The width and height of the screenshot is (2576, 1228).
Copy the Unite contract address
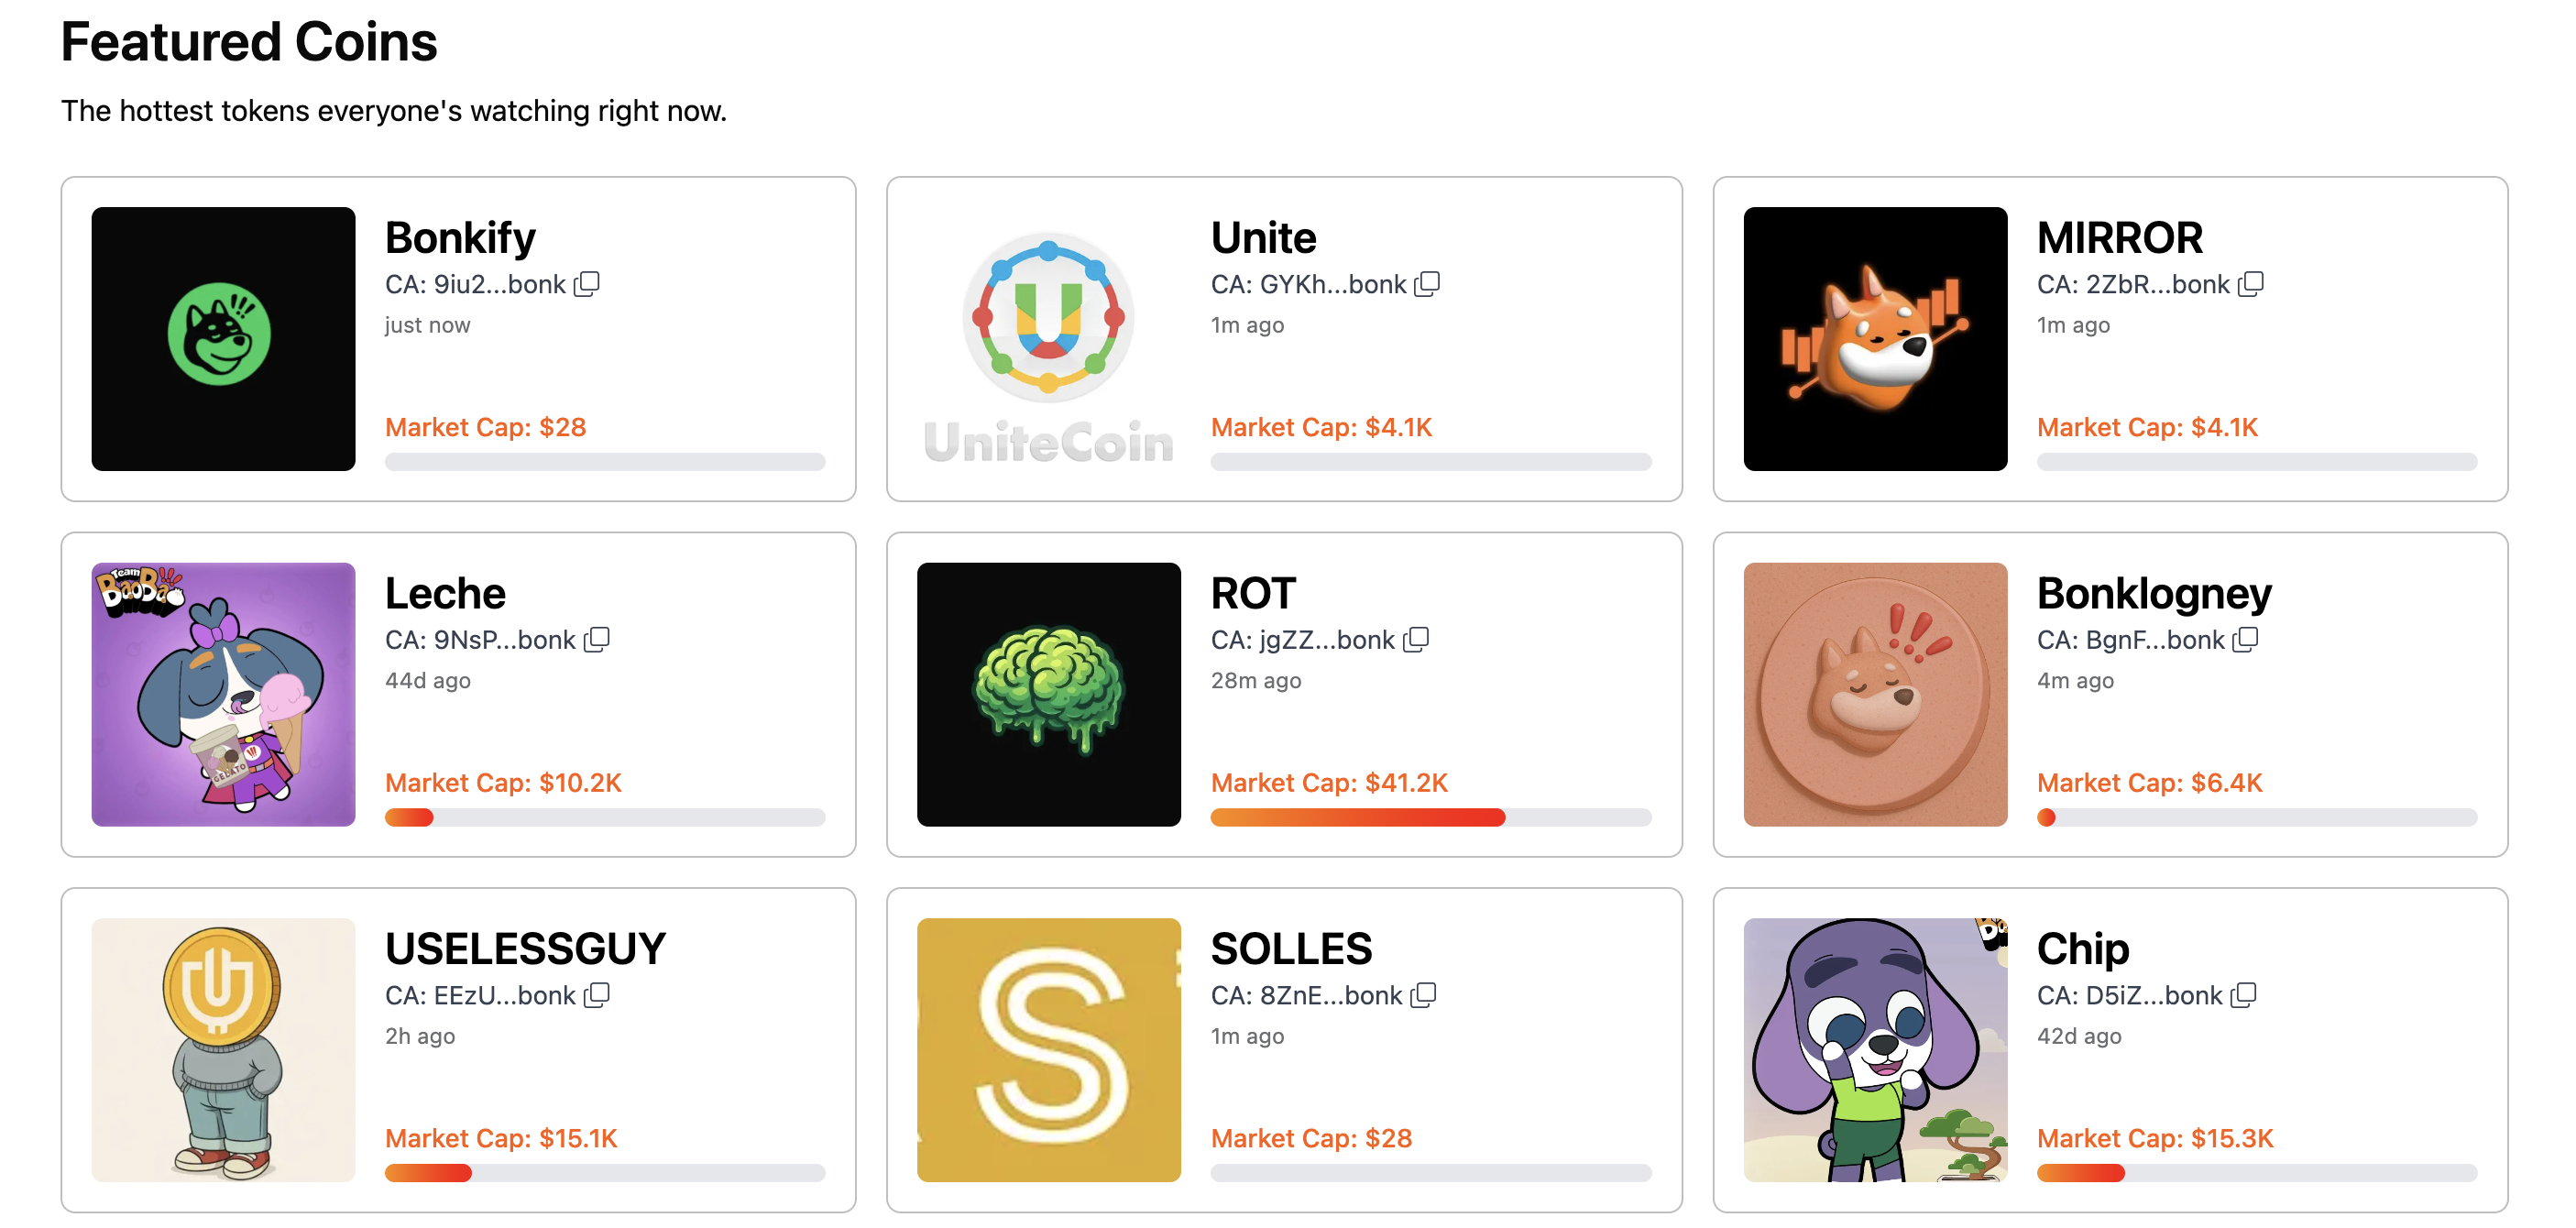tap(1429, 284)
